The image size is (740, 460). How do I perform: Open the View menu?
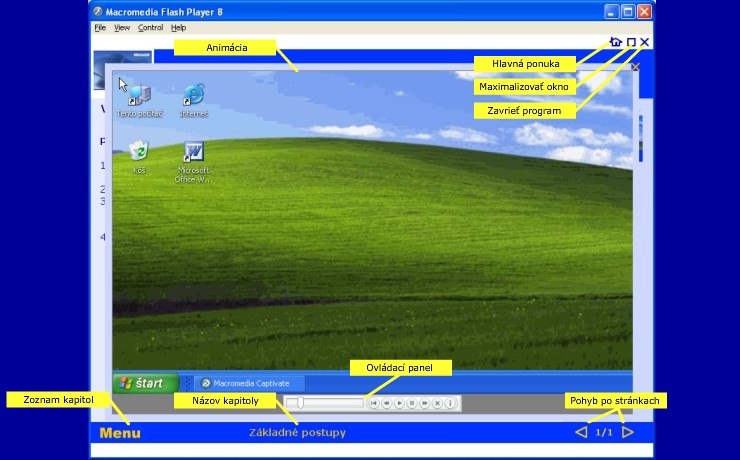point(122,28)
